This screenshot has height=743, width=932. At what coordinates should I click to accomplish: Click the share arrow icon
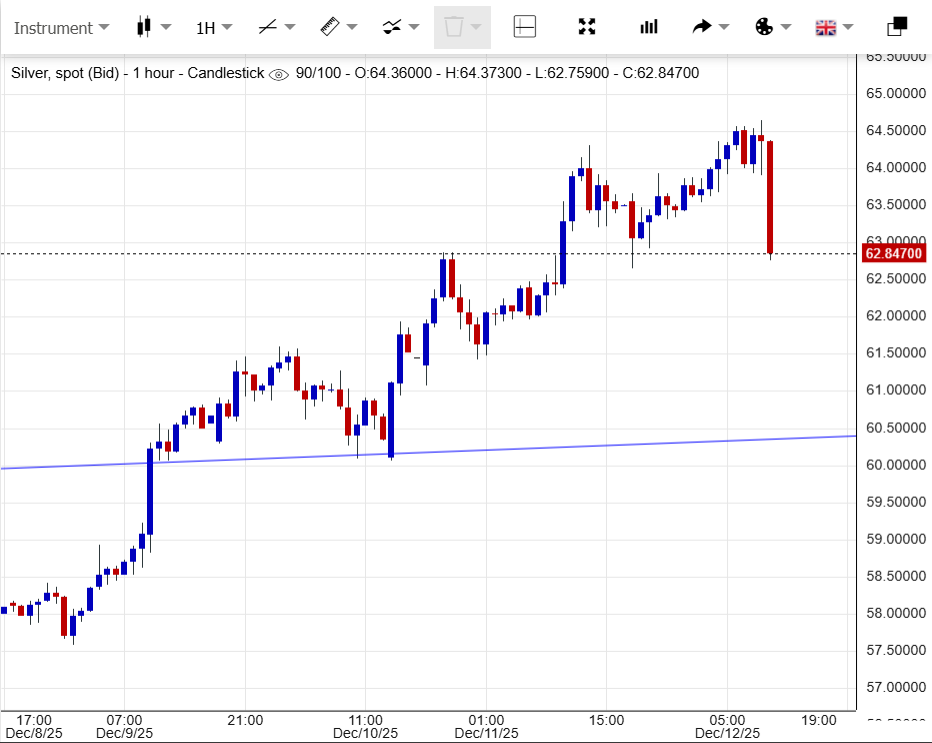[x=702, y=27]
